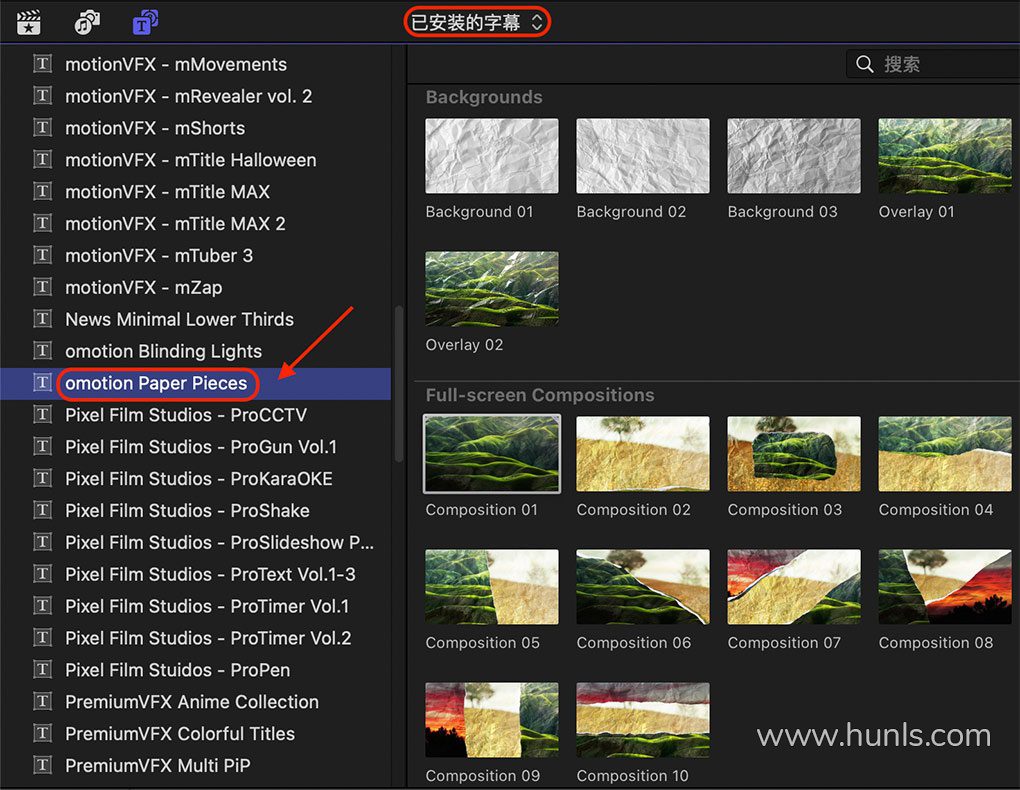
Task: Select Pixel Film Studios - ProKaraOKE category
Action: [195, 478]
